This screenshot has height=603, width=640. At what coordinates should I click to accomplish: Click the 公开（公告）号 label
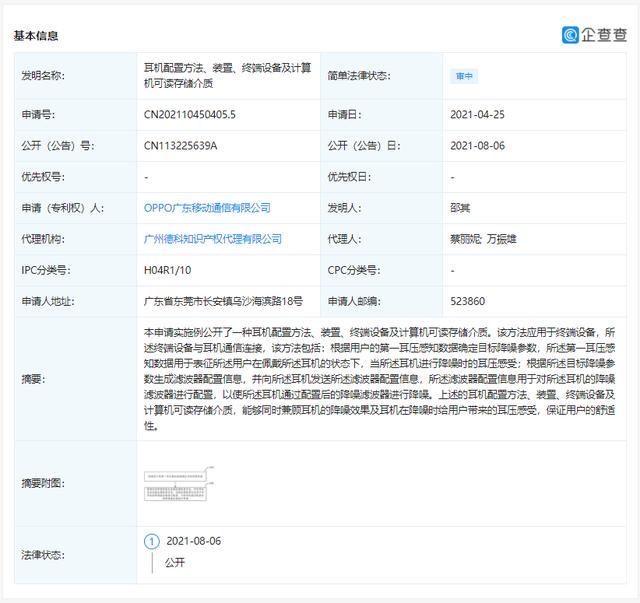pos(58,146)
